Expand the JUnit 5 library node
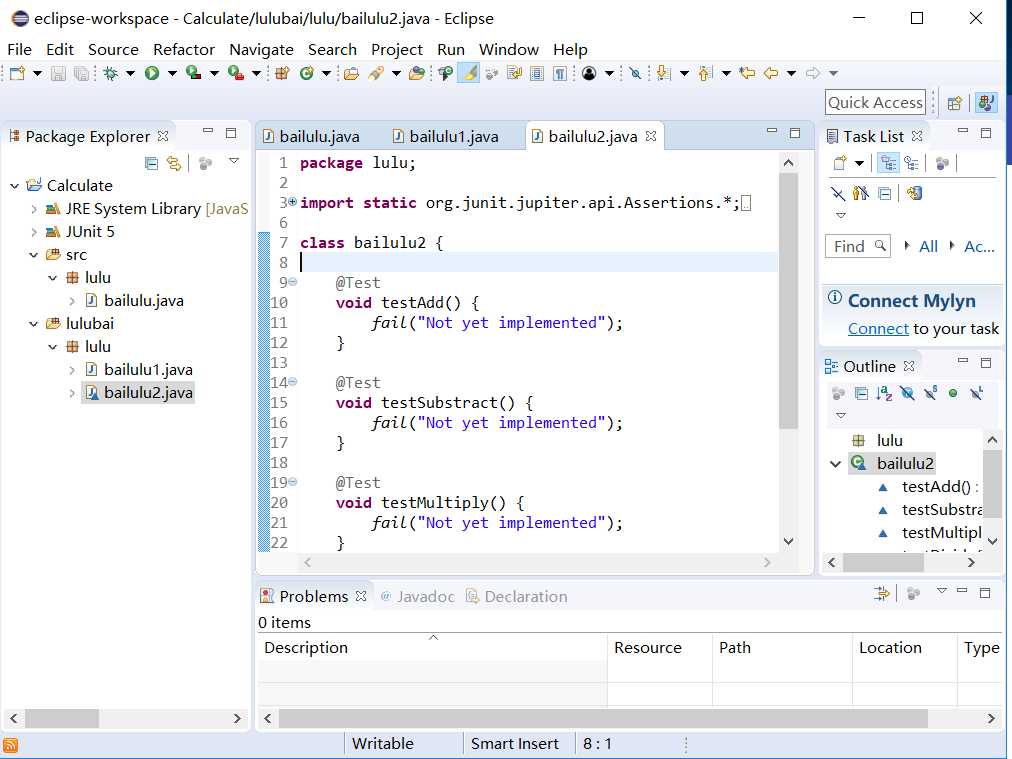 point(34,232)
